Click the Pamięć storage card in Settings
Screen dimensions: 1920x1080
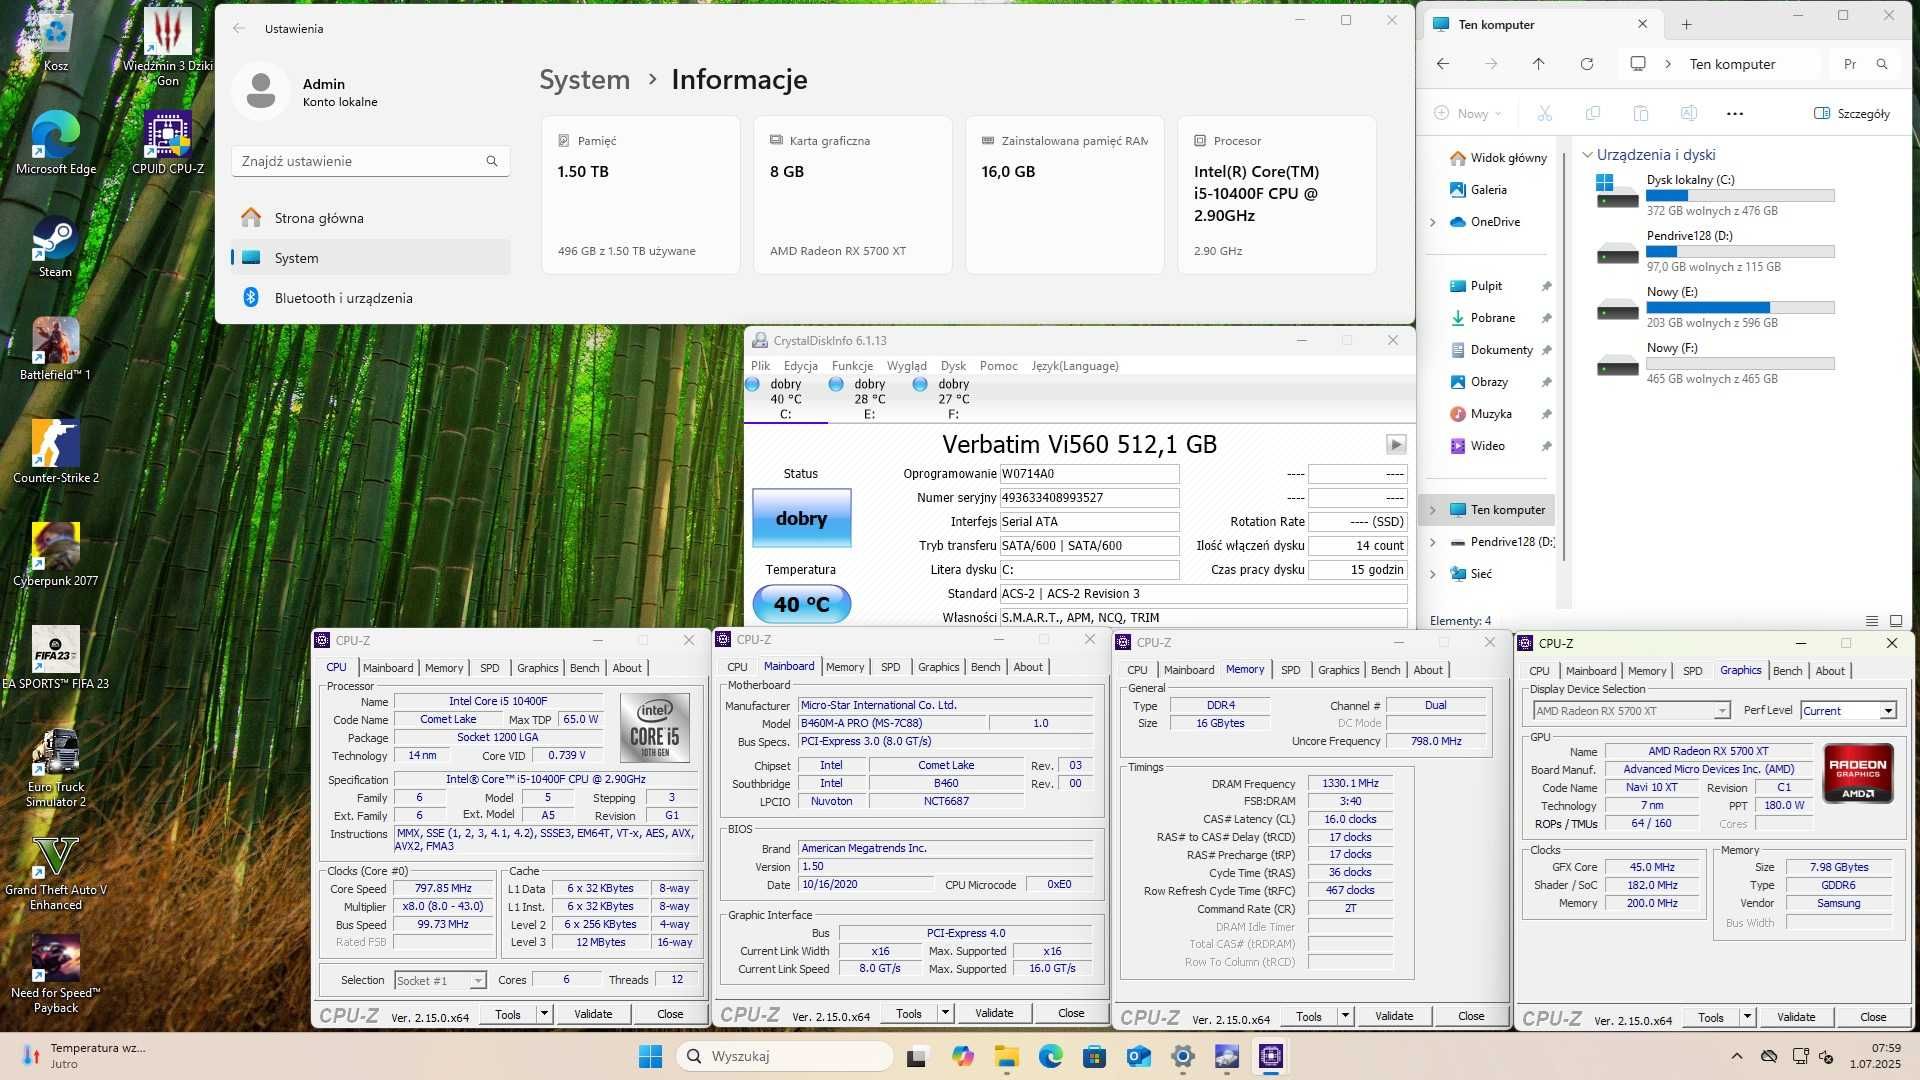coord(640,195)
